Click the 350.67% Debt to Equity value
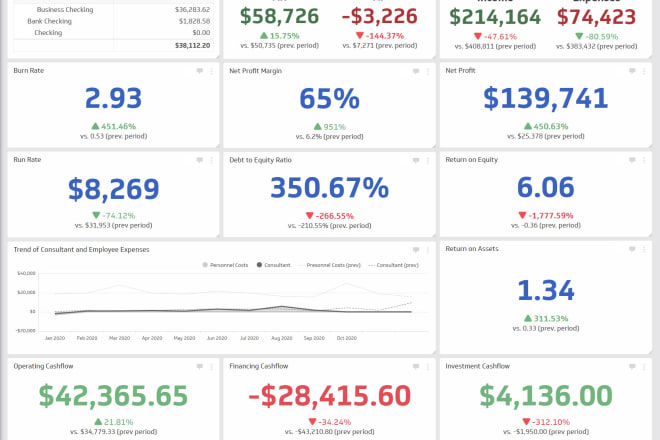The width and height of the screenshot is (660, 440). [329, 188]
